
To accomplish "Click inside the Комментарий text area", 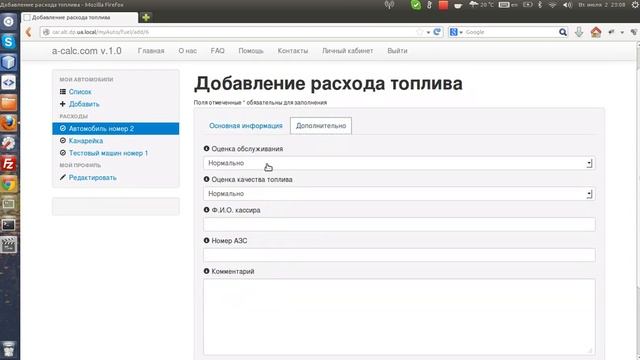I will 399,317.
